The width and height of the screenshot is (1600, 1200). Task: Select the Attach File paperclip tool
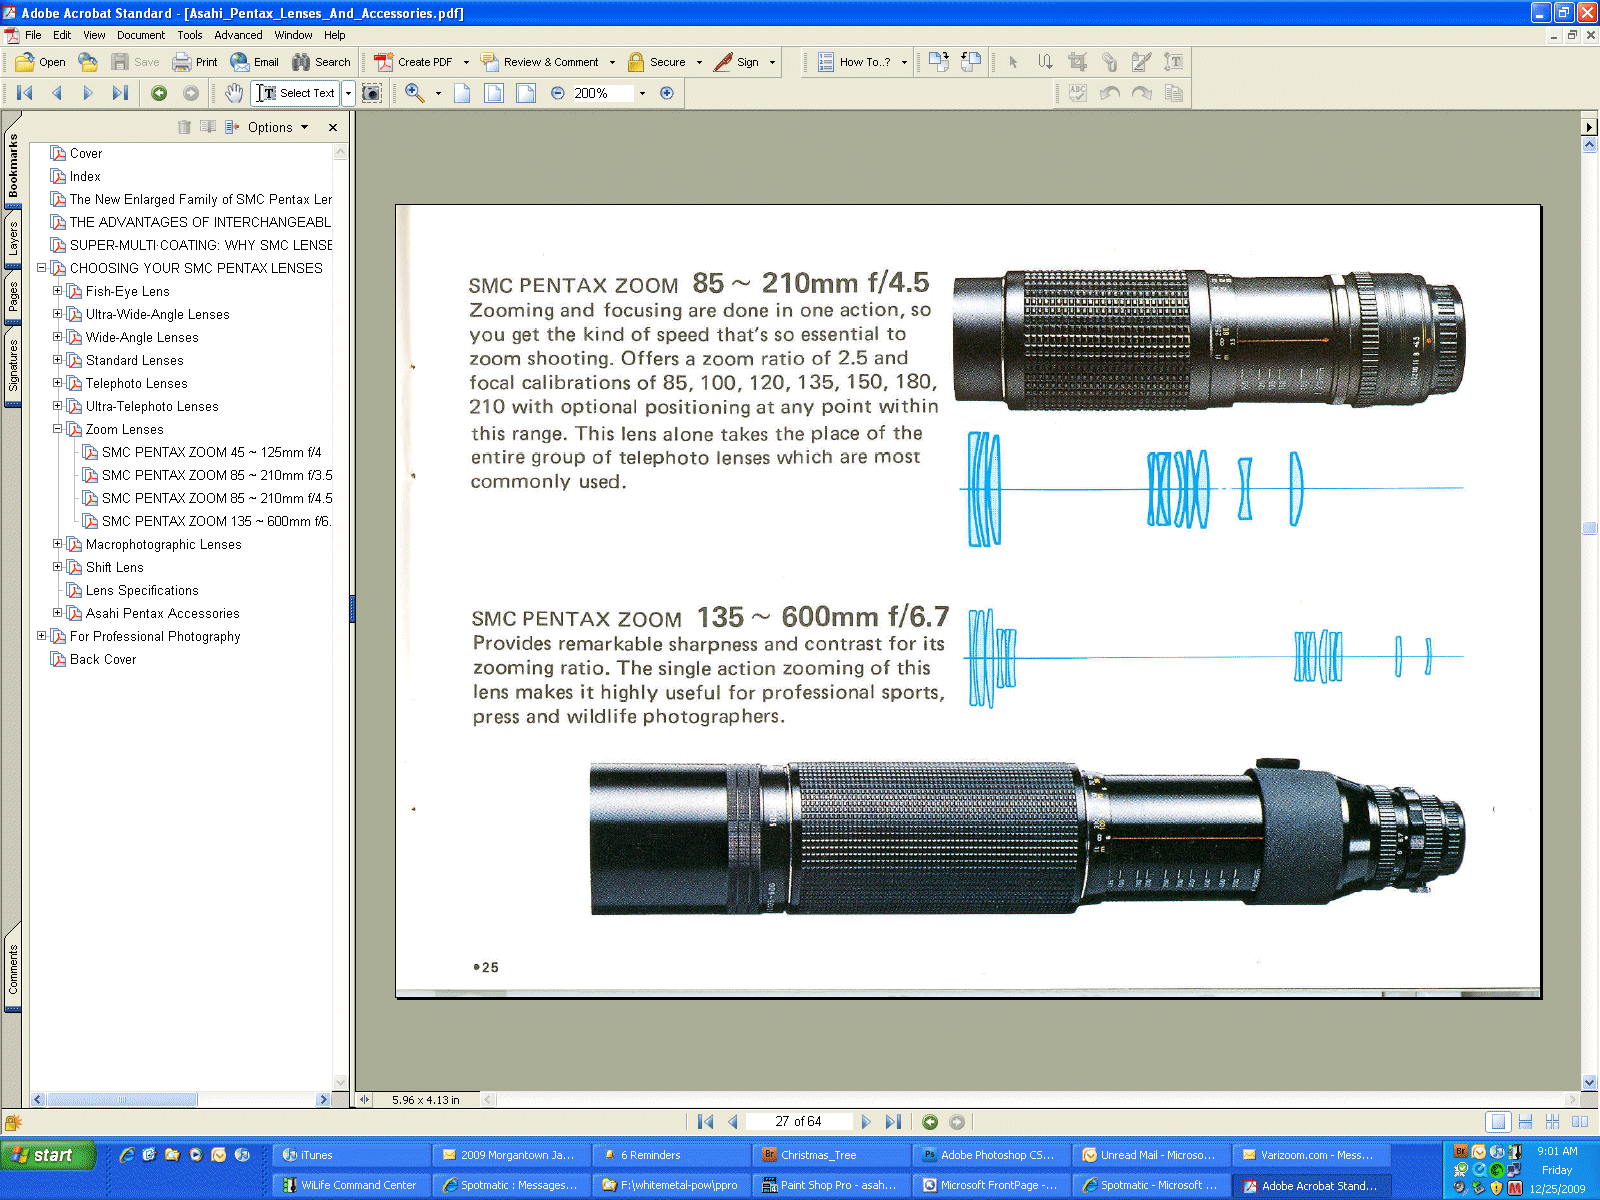point(1109,62)
